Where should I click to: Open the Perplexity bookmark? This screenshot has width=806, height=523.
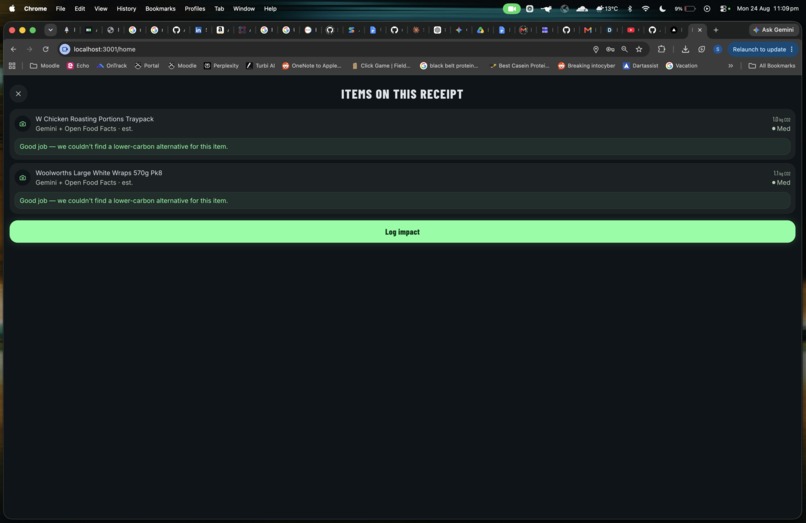(x=221, y=66)
